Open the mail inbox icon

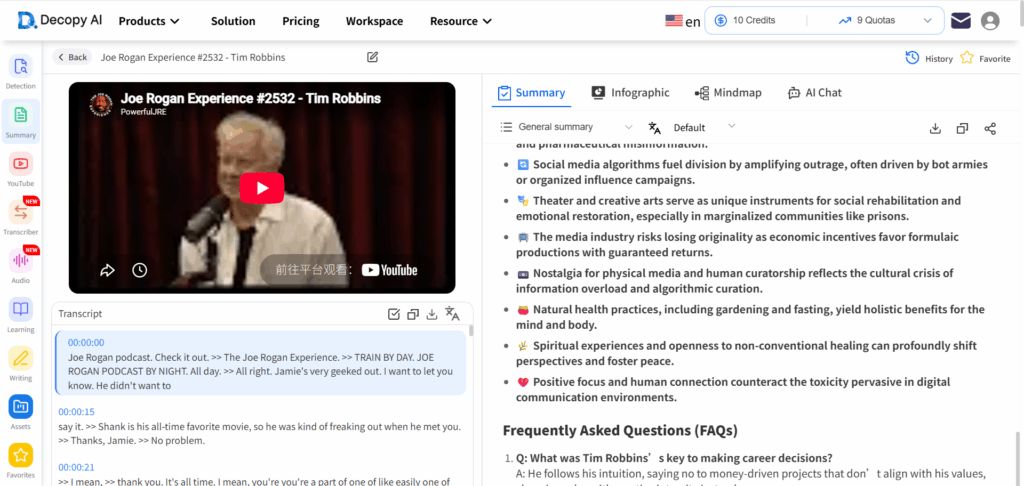pos(961,21)
